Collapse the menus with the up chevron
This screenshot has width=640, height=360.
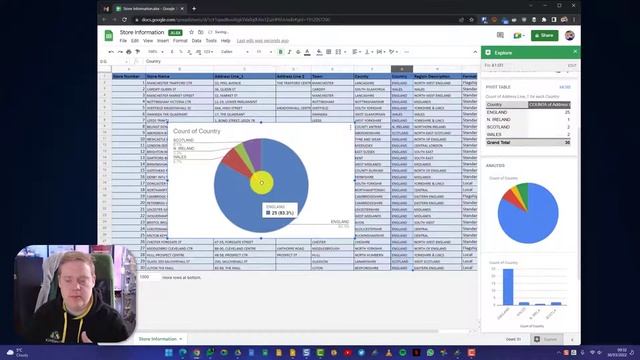coord(475,52)
